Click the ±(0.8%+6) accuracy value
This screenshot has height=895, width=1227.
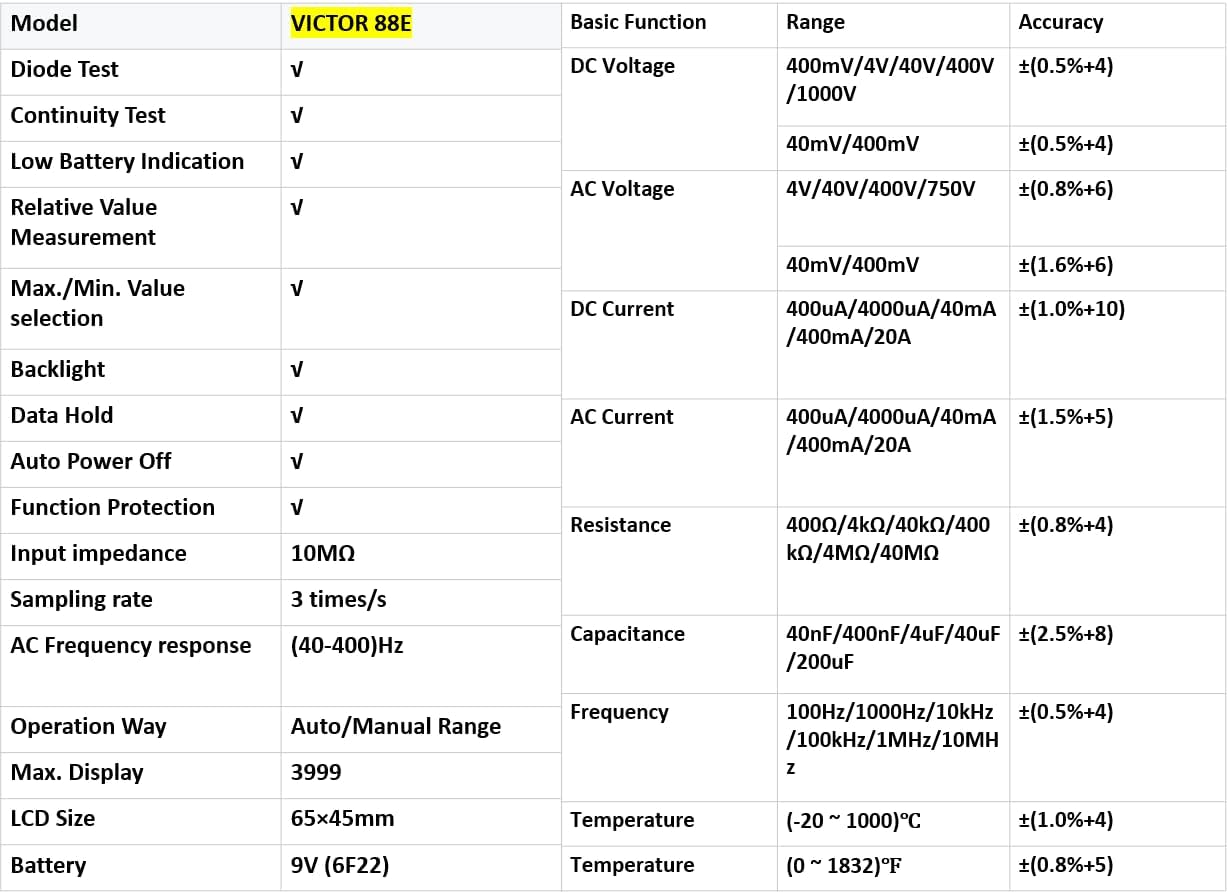click(x=1066, y=190)
